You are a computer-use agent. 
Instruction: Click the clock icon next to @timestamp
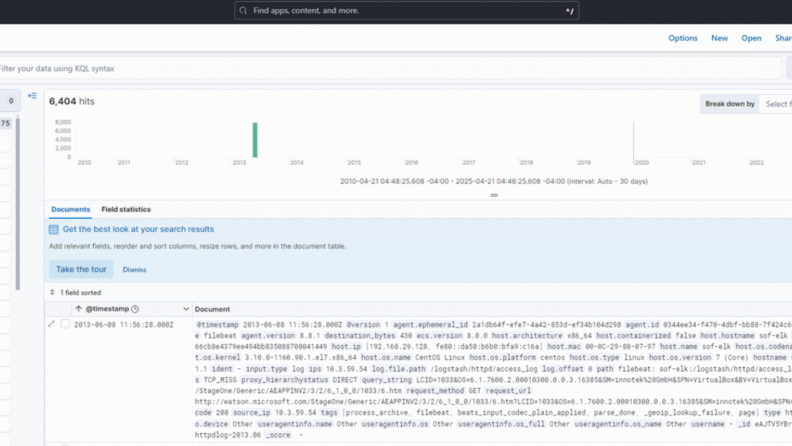(x=135, y=309)
